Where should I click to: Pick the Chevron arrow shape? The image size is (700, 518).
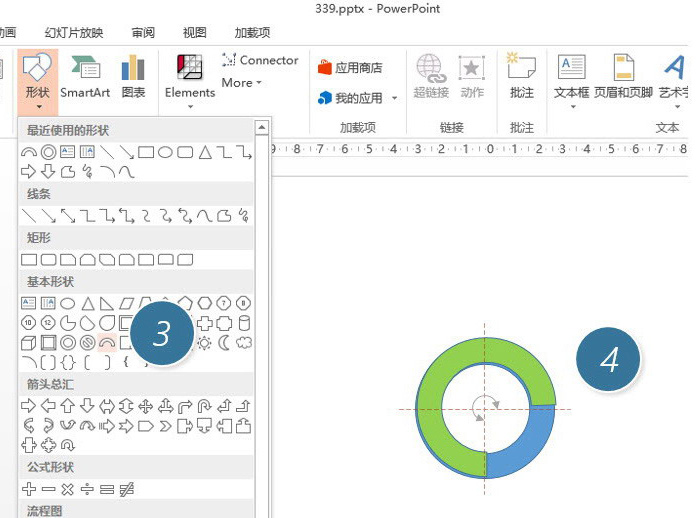166,426
